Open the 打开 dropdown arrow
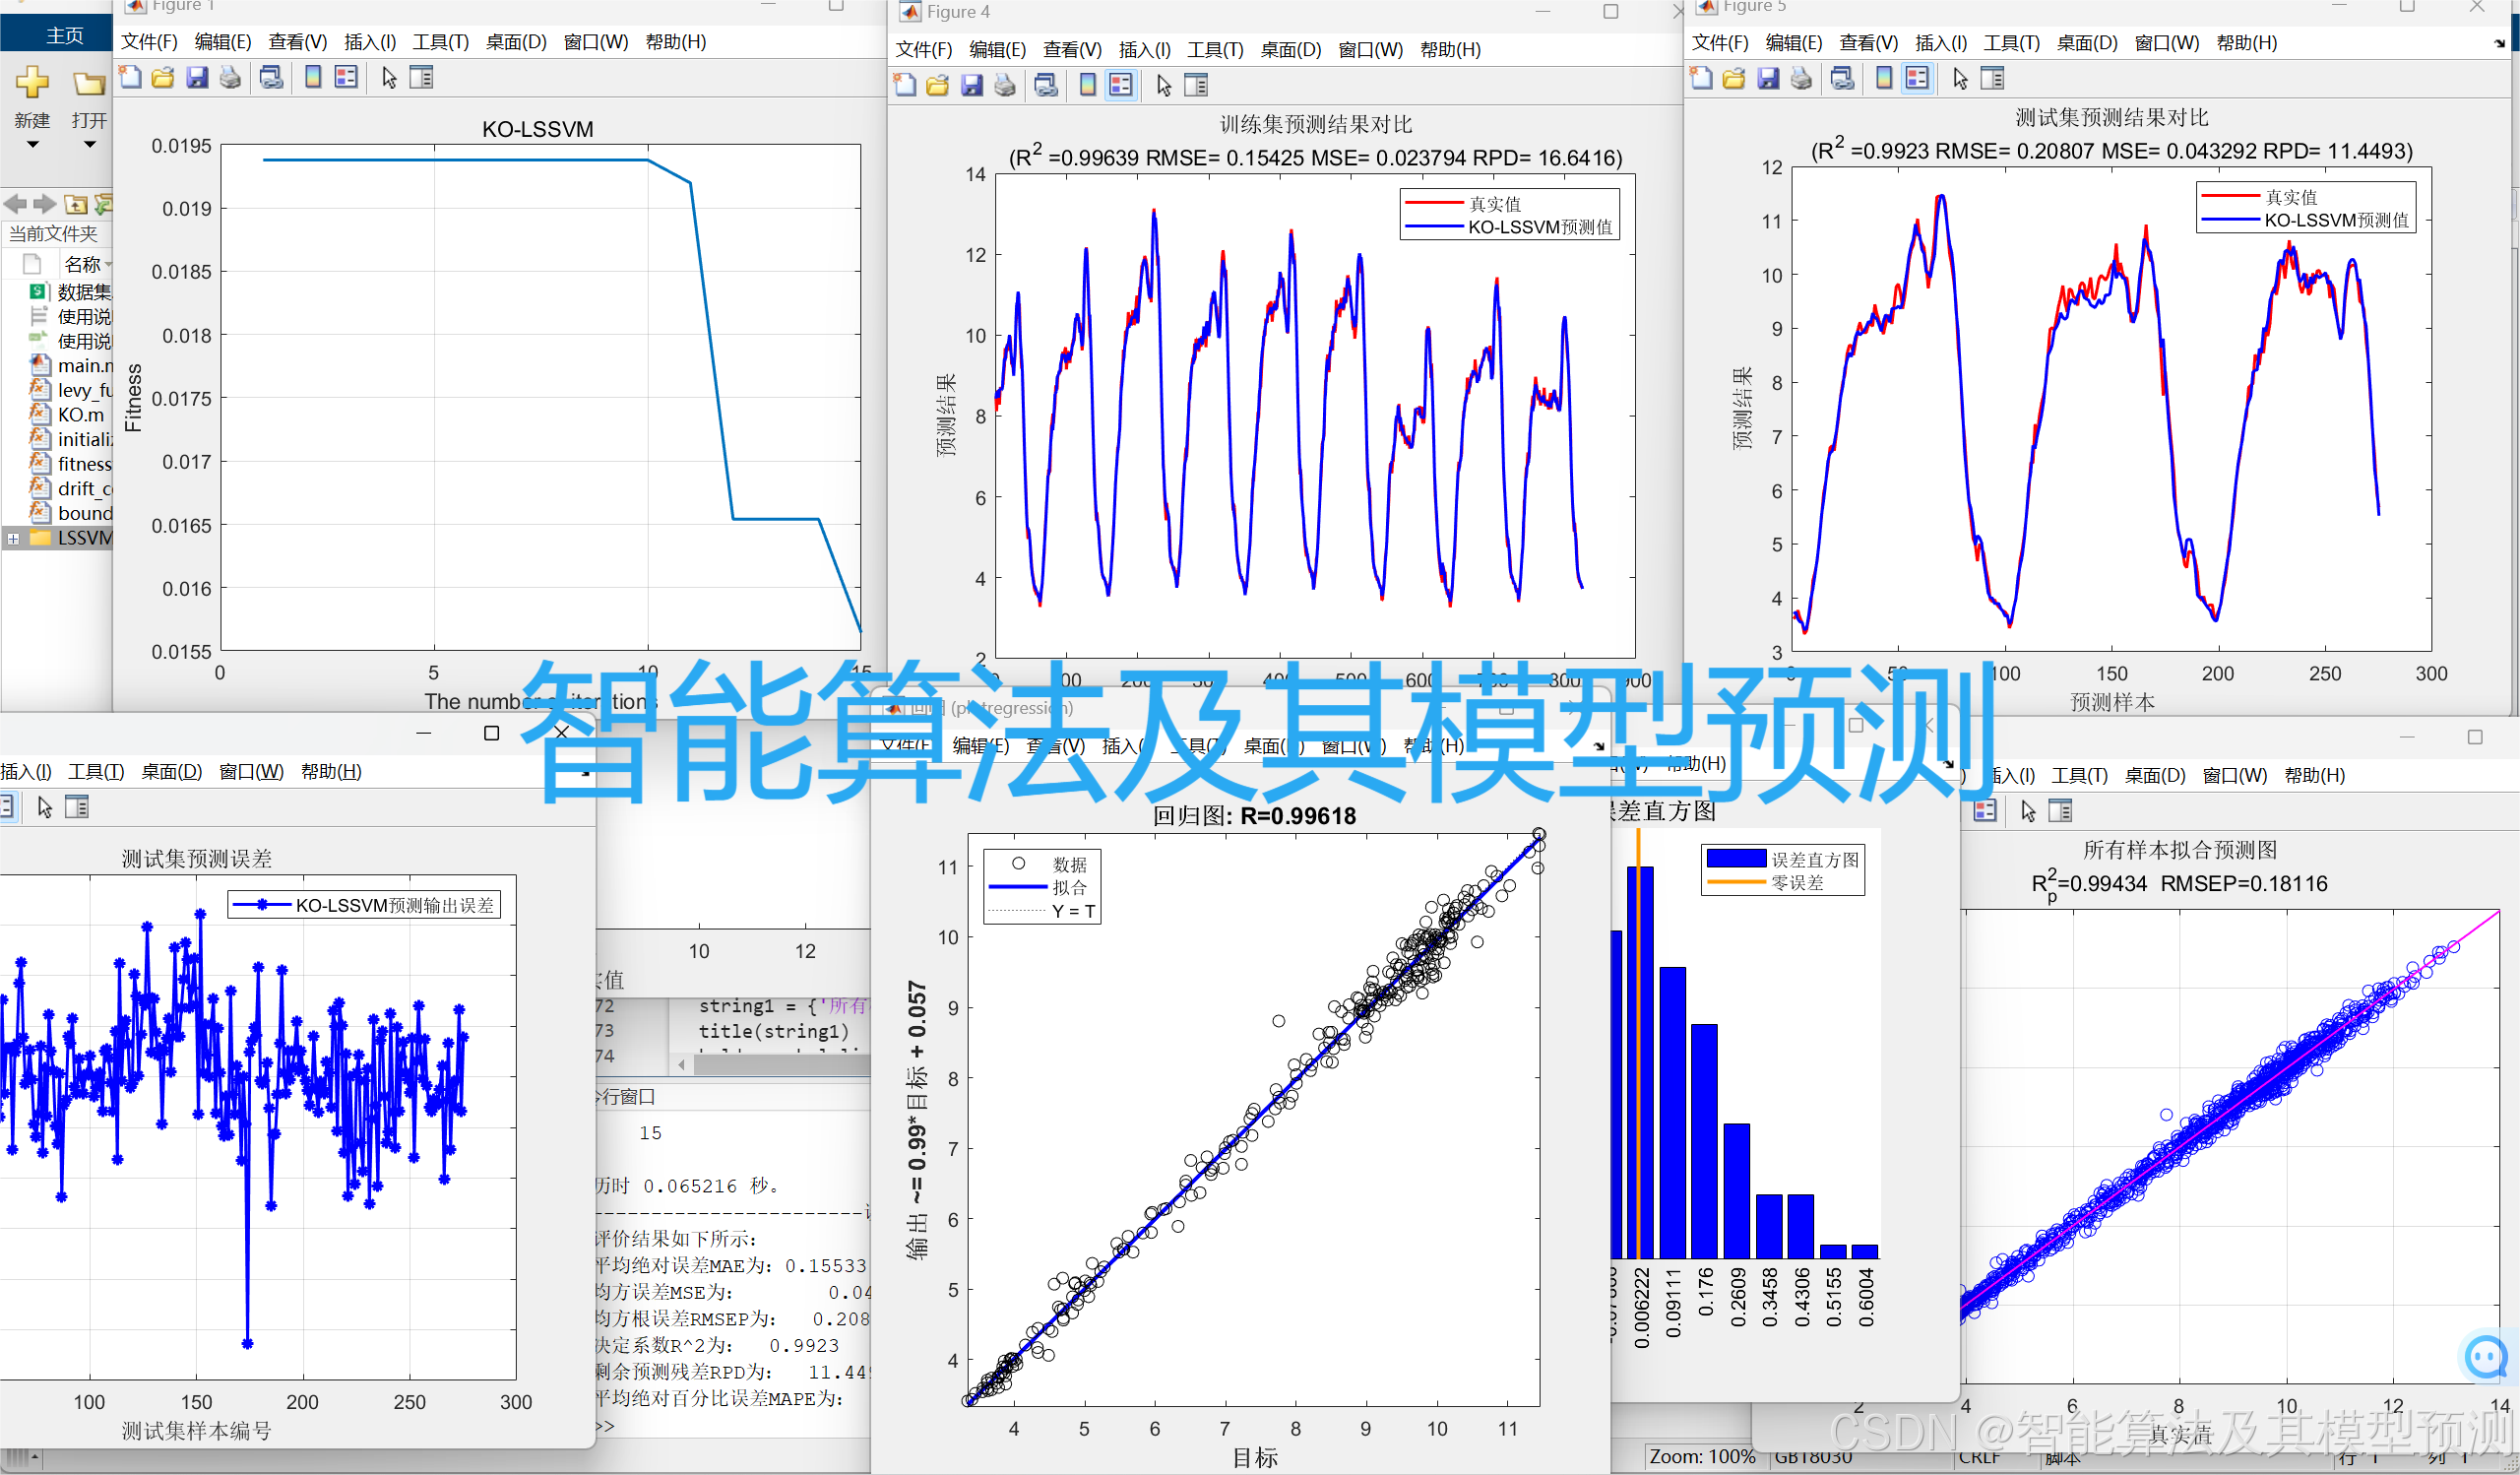 (90, 145)
